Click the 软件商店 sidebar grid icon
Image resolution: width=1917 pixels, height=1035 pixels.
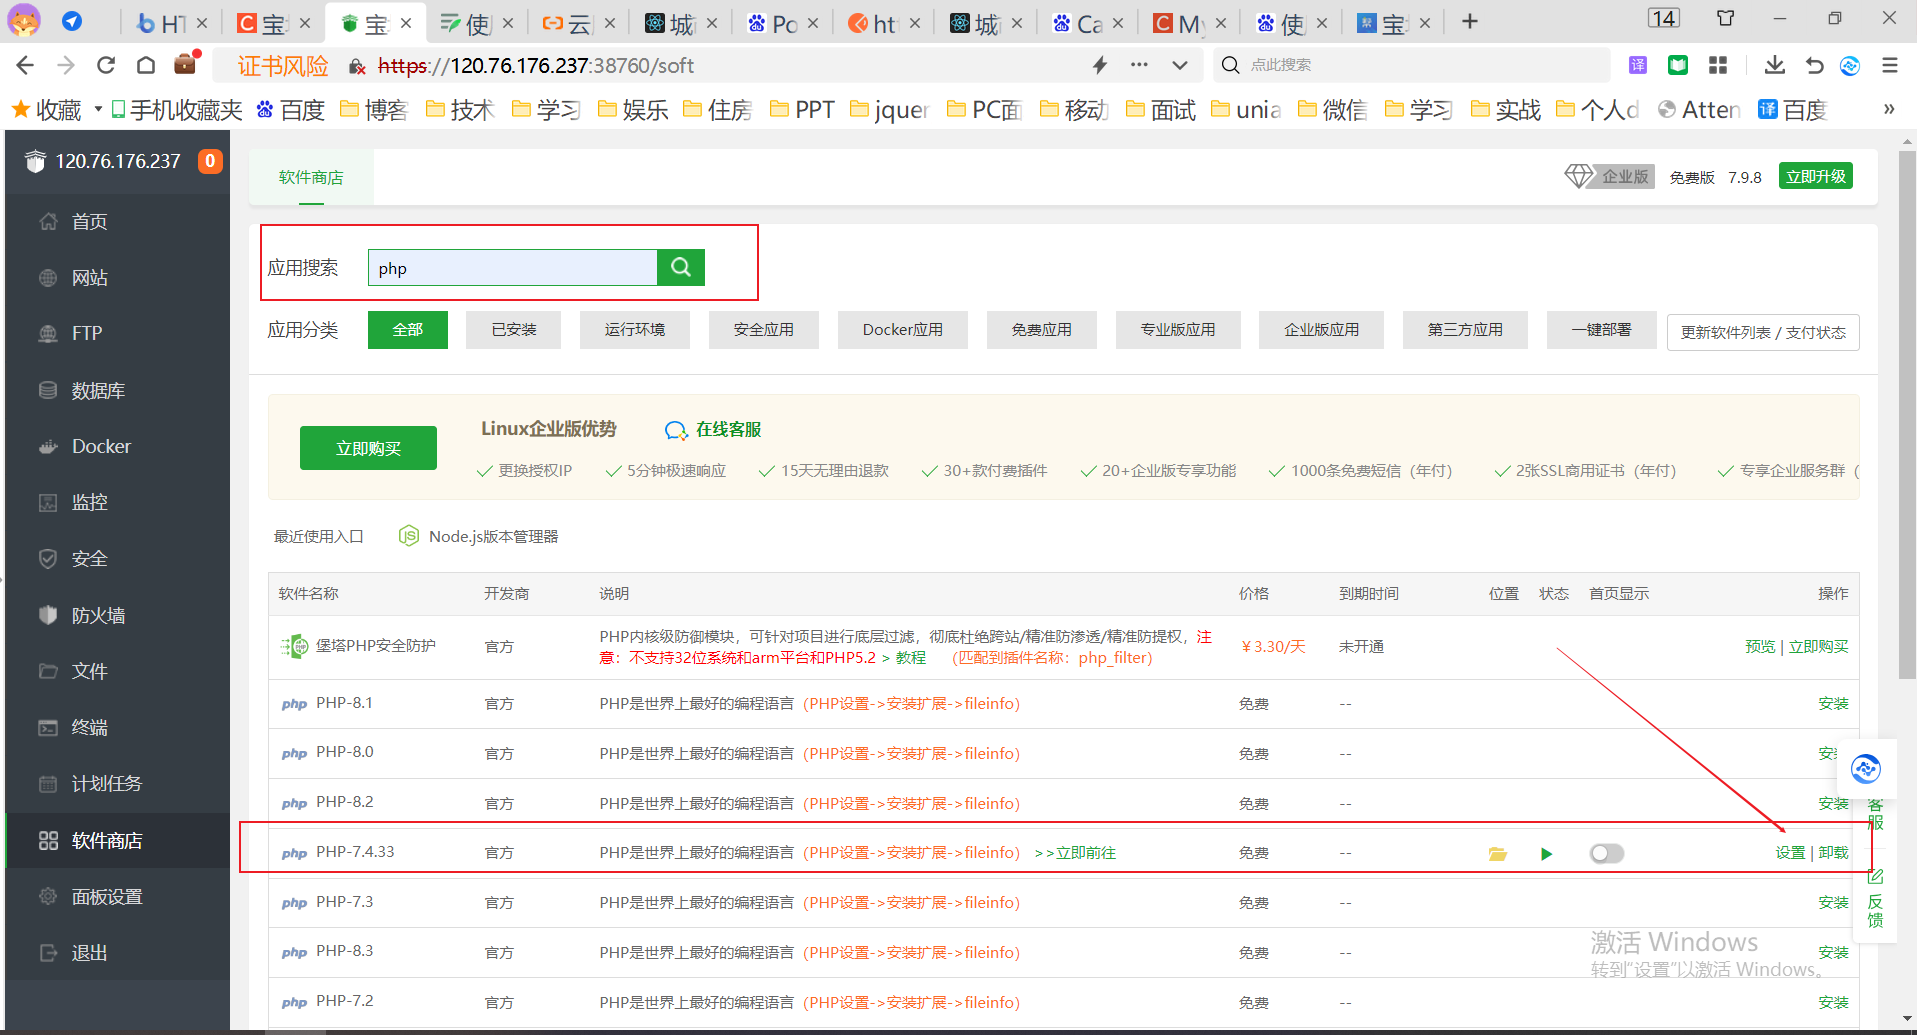coord(48,840)
